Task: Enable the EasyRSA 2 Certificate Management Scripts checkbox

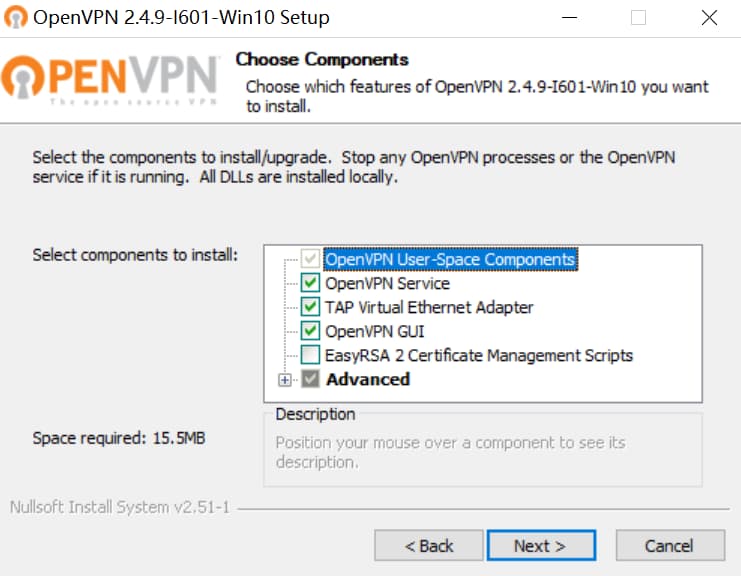Action: (310, 356)
